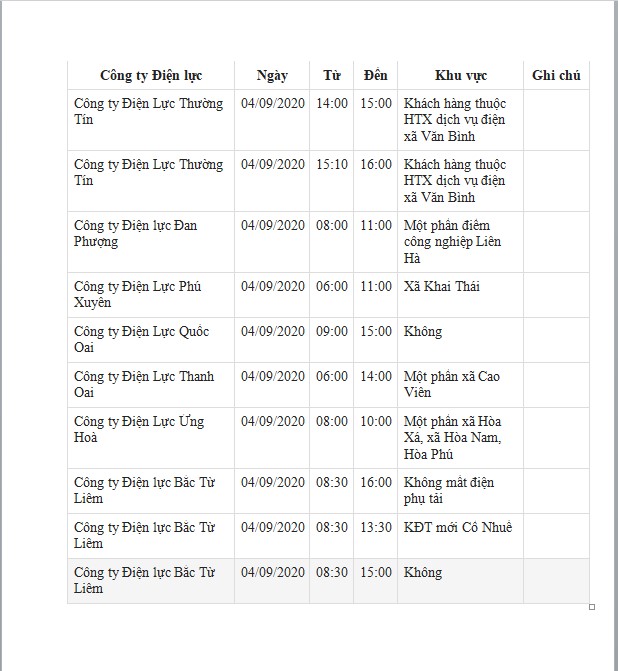The width and height of the screenshot is (618, 671).
Task: Click the "Từ" column header
Action: [x=331, y=76]
